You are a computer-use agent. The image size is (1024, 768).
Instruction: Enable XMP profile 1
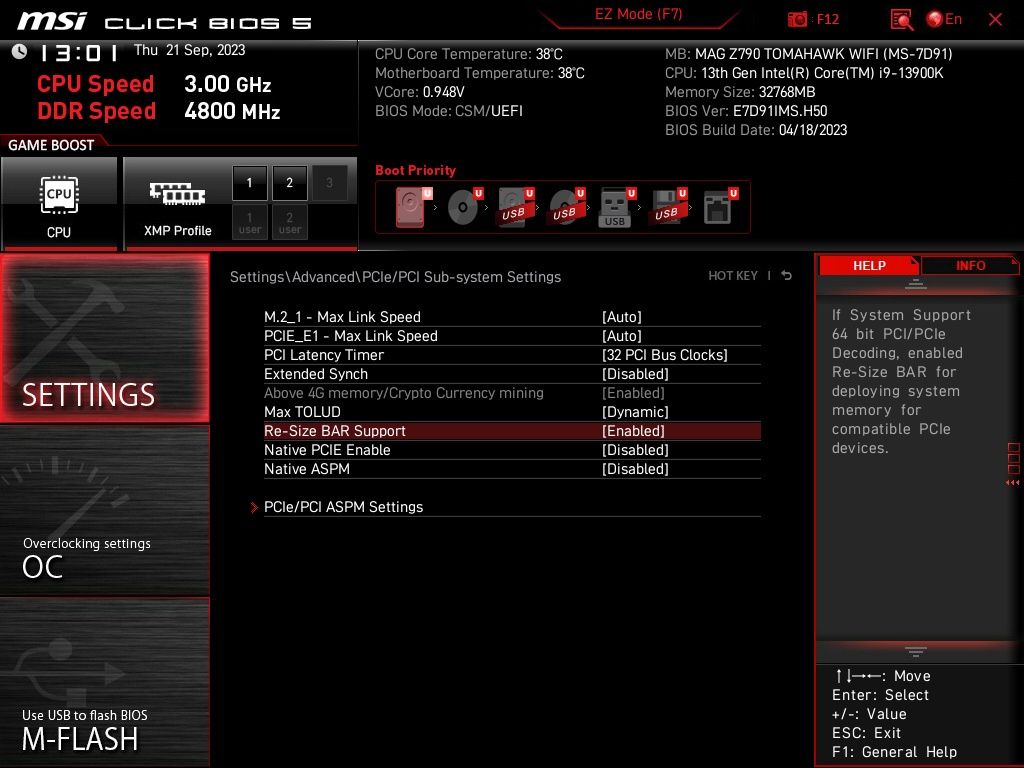click(249, 183)
